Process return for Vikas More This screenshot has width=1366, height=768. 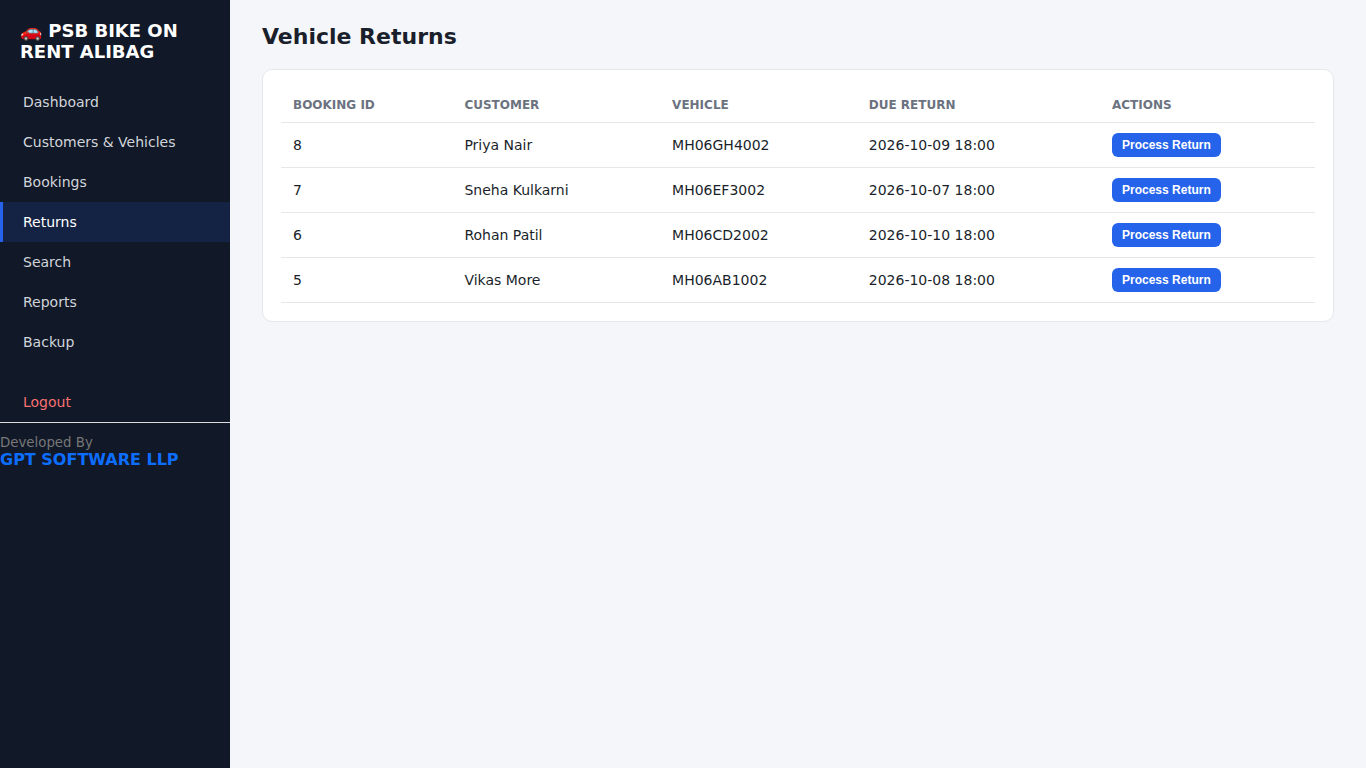[1166, 280]
